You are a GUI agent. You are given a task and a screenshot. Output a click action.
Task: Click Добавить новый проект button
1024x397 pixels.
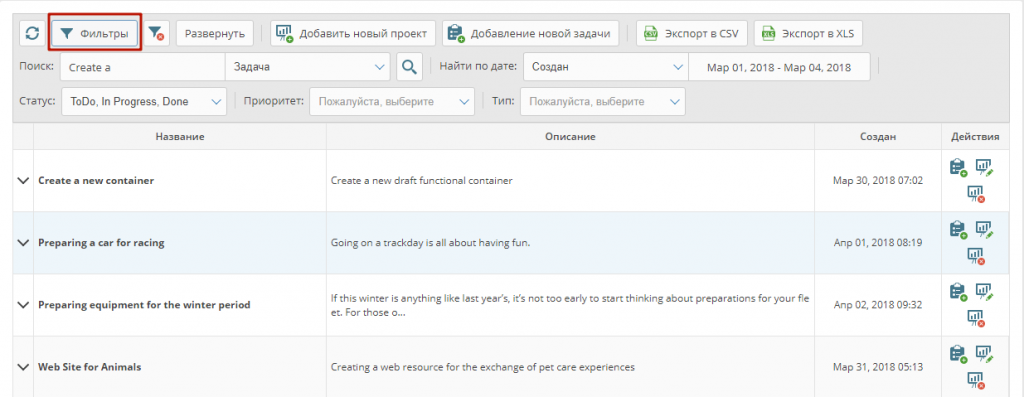(352, 33)
